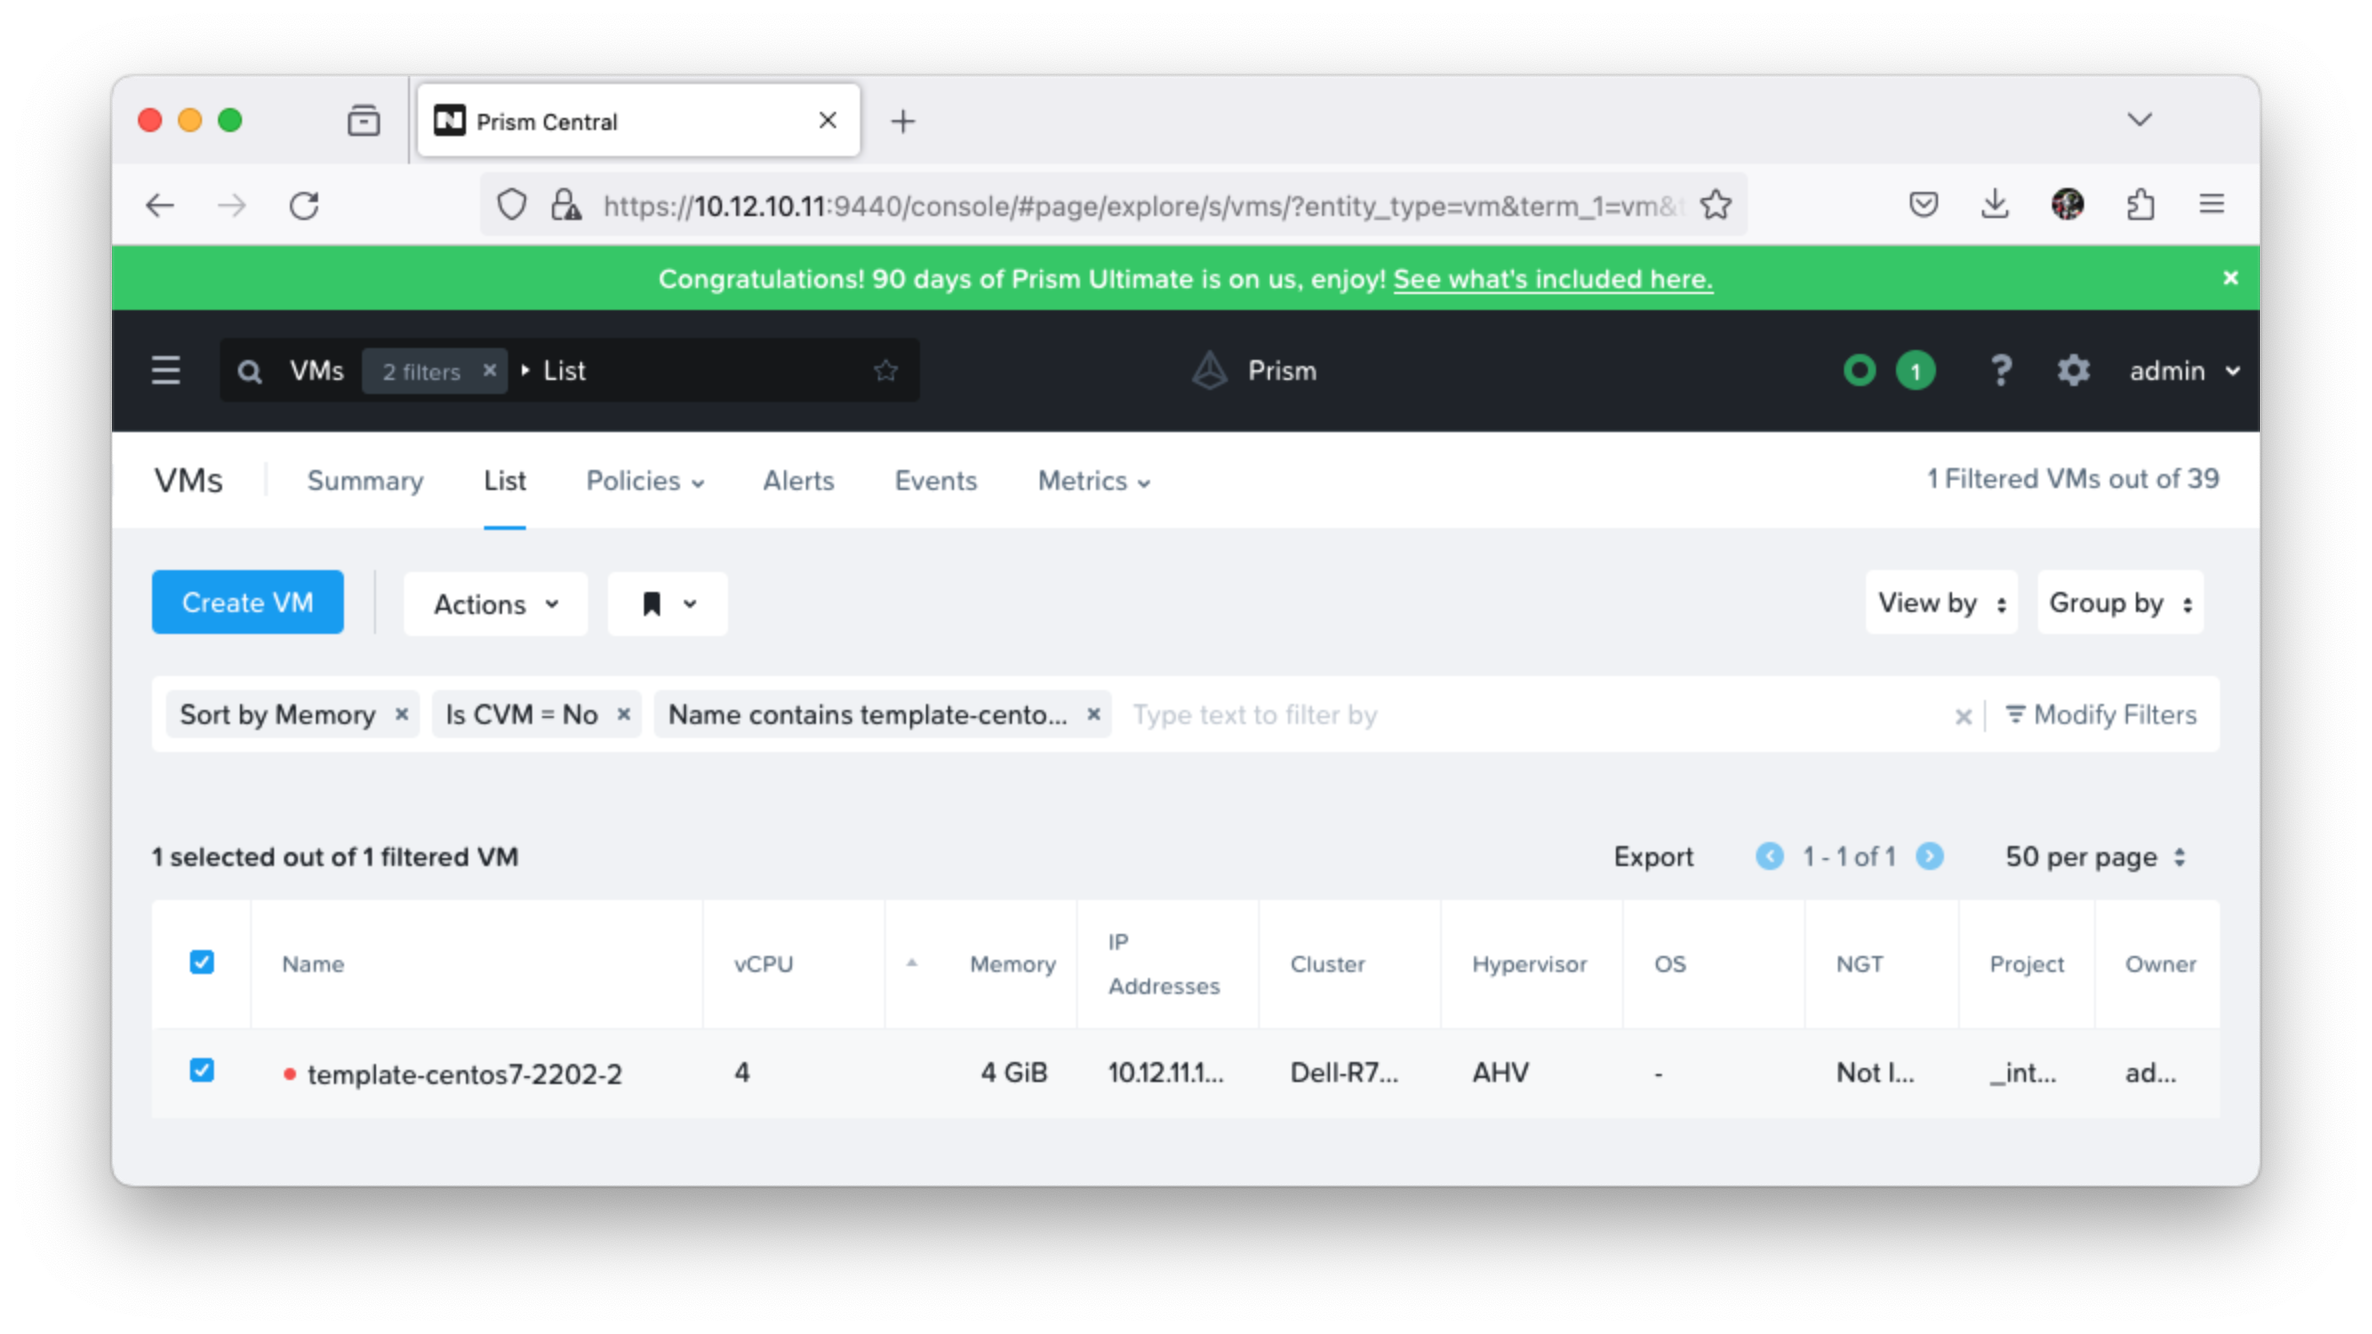
Task: Go to the Events tab
Action: tap(935, 481)
